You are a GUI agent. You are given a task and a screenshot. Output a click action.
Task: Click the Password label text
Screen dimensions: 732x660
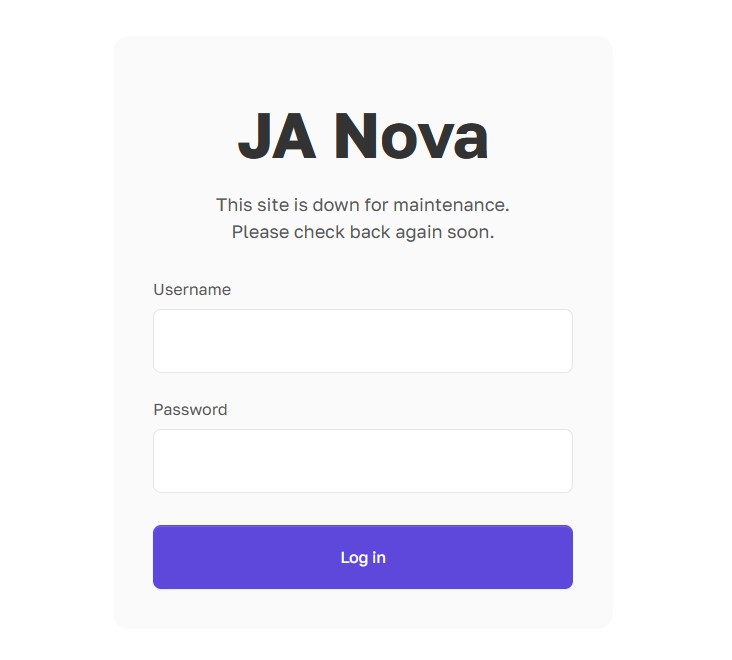pos(190,410)
